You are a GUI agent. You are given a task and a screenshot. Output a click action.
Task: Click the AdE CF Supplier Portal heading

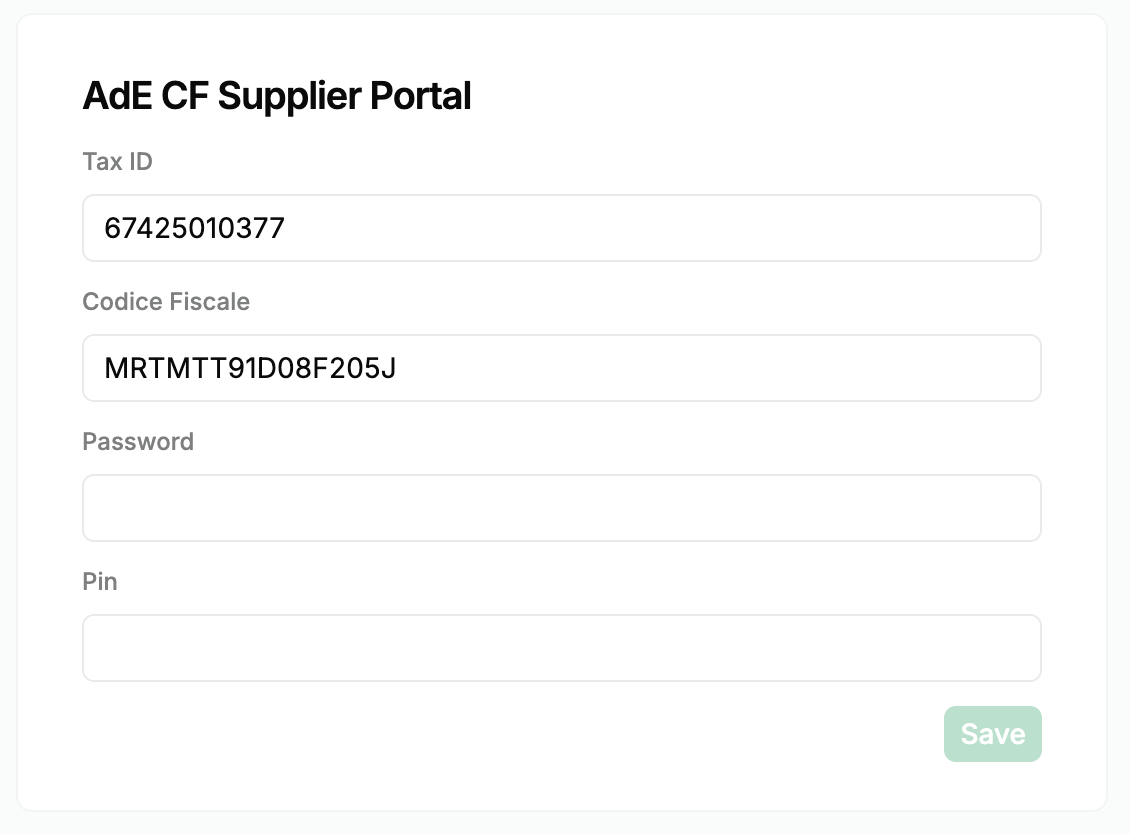(277, 96)
